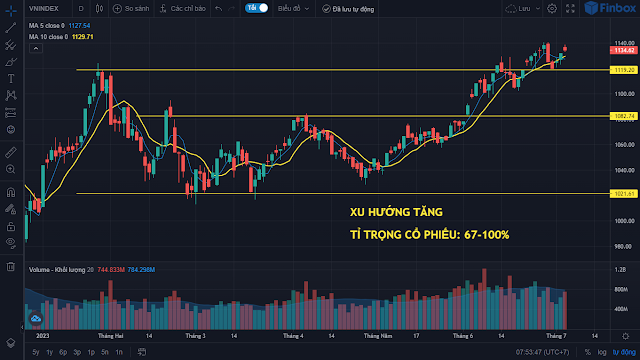This screenshot has width=640, height=360.
Task: Toggle Đã lưu tự động autosave
Action: coord(348,9)
